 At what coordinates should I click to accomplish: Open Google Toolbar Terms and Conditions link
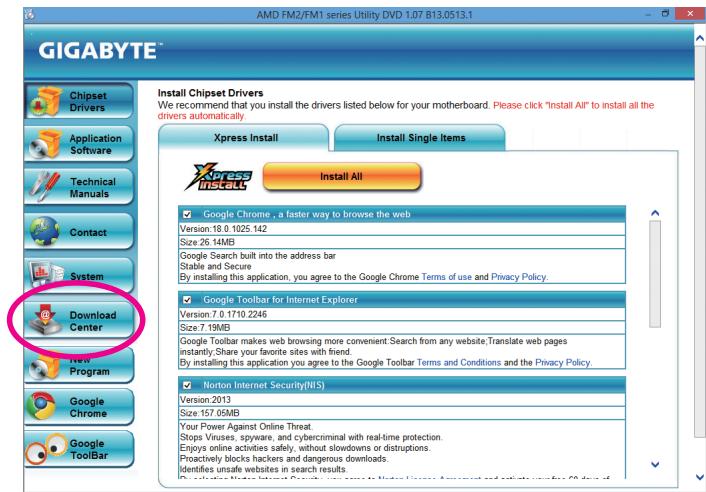pos(459,362)
